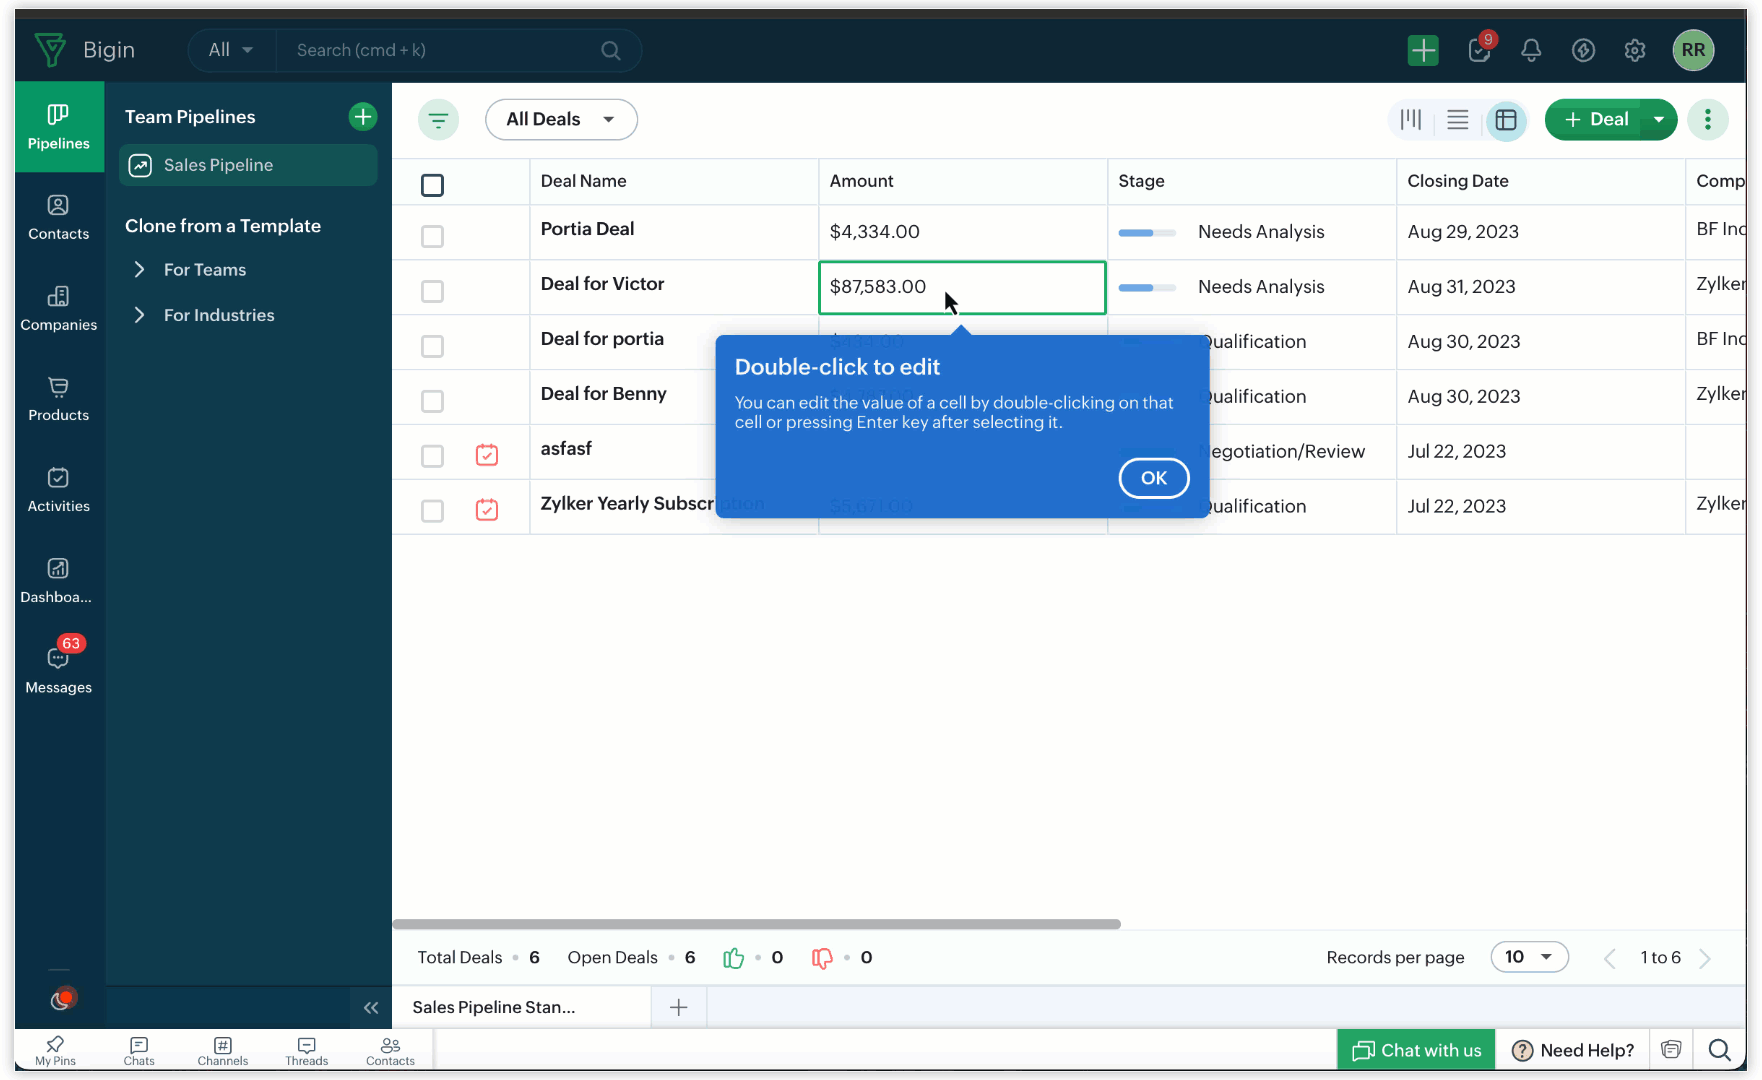This screenshot has height=1080, width=1762.
Task: Open the quick create plus icon in top bar
Action: pyautogui.click(x=1422, y=50)
